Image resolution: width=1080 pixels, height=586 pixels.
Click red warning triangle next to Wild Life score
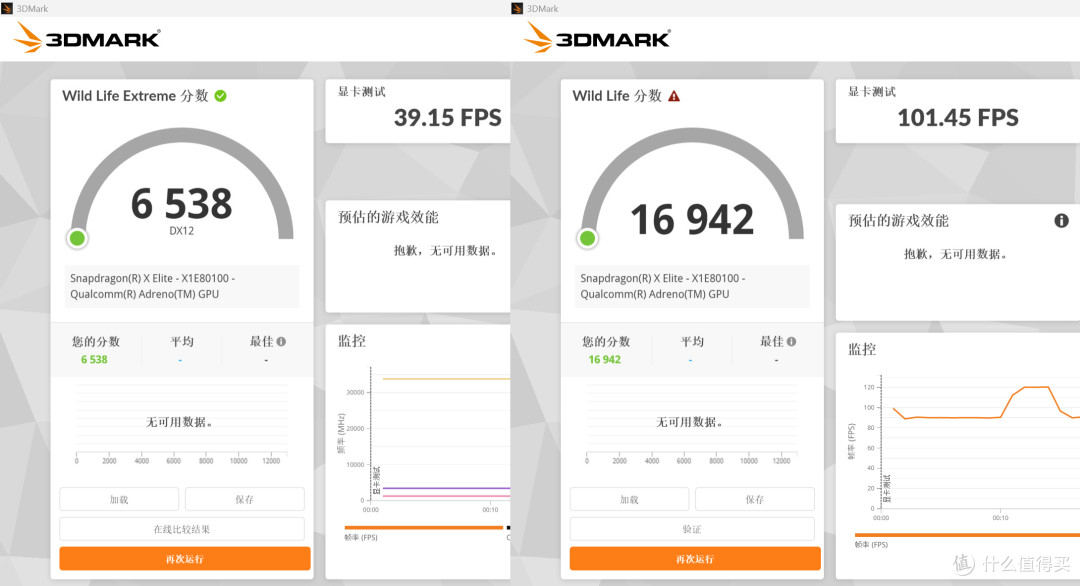pyautogui.click(x=674, y=96)
